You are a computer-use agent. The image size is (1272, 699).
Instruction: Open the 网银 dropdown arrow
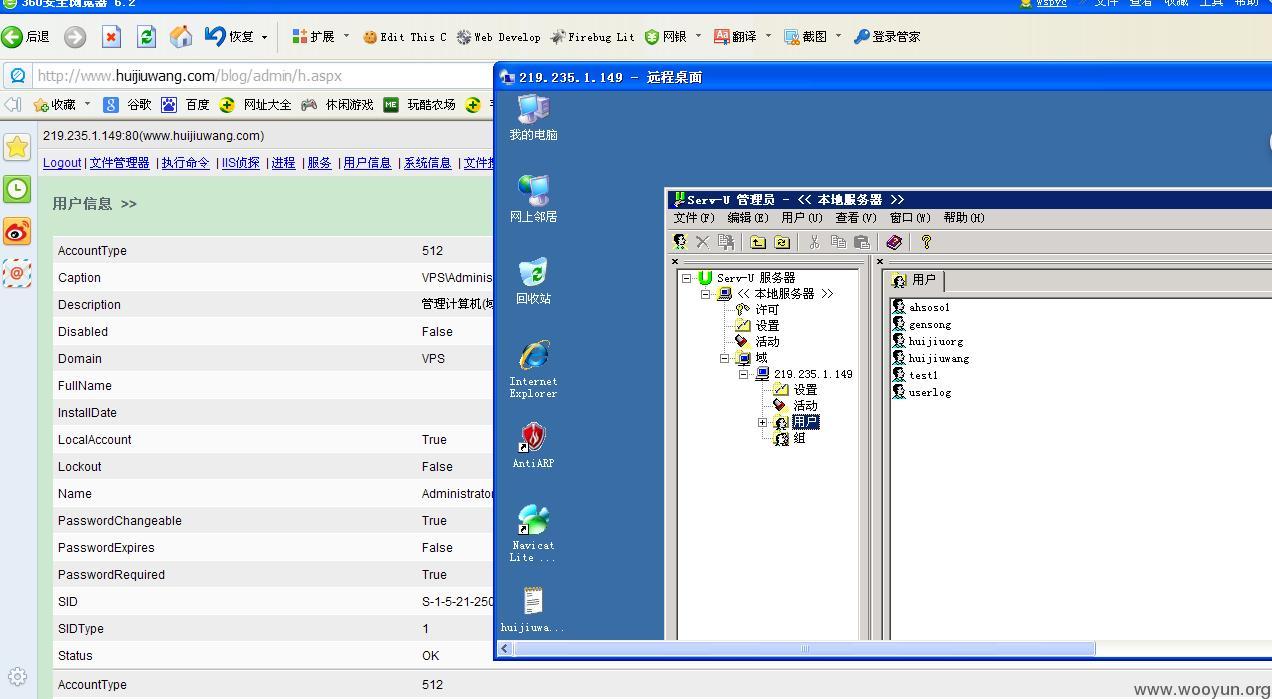[x=698, y=37]
